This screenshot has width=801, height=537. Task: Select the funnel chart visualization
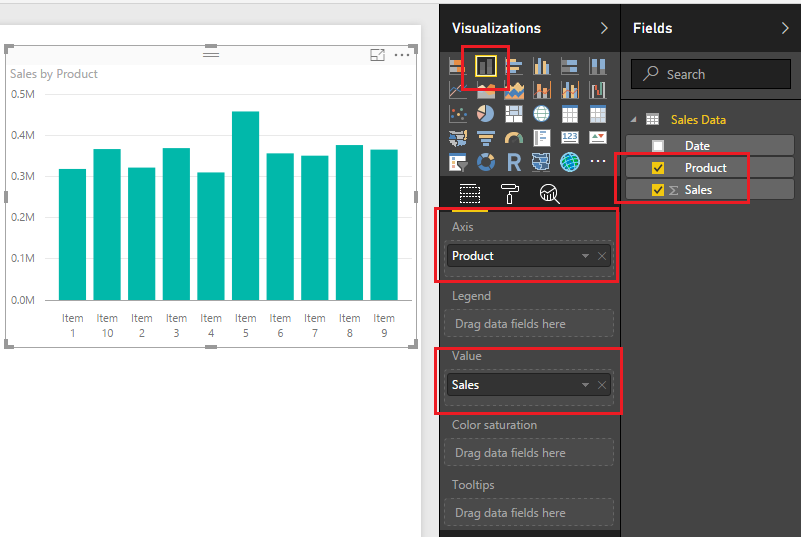[x=485, y=138]
